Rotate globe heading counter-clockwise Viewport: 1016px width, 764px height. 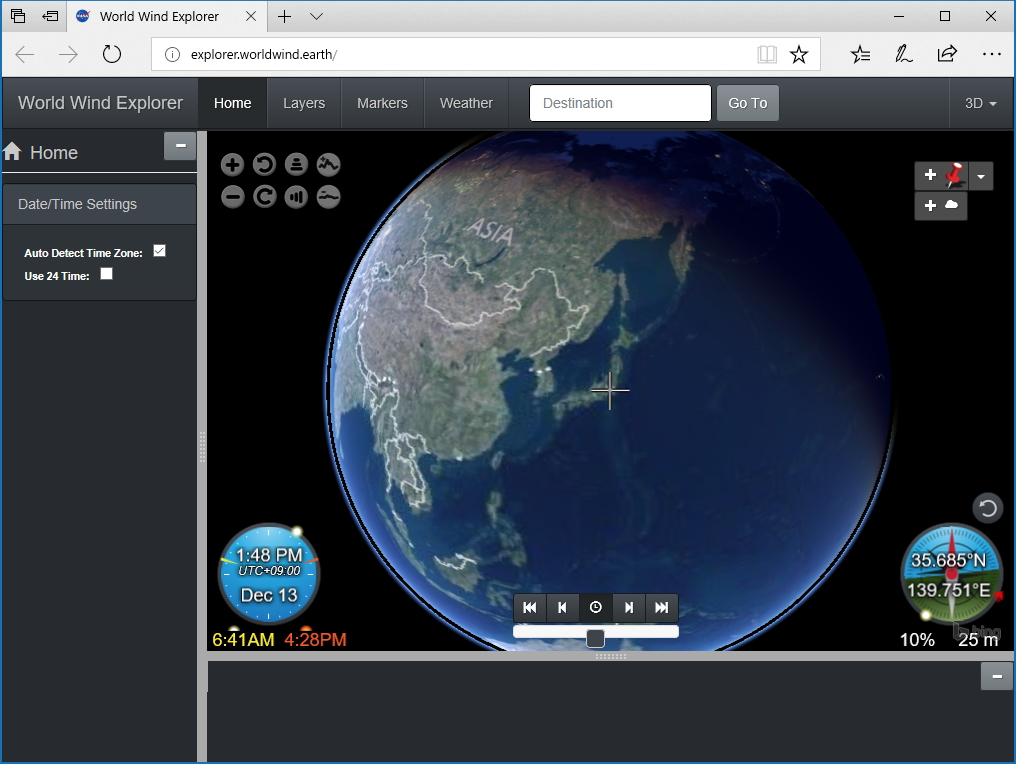click(264, 165)
